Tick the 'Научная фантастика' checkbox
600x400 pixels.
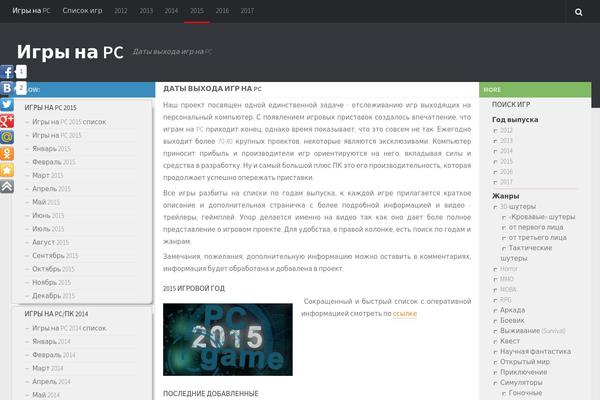(495, 352)
